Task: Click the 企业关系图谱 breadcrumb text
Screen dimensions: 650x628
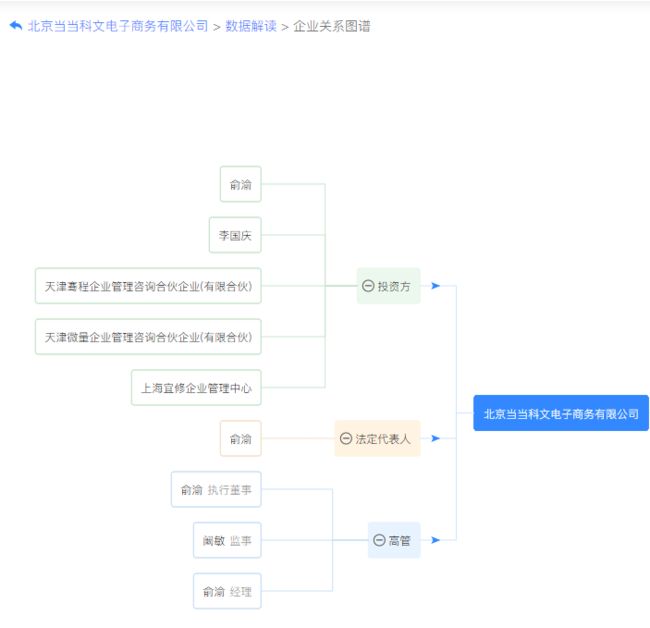Action: click(x=332, y=26)
